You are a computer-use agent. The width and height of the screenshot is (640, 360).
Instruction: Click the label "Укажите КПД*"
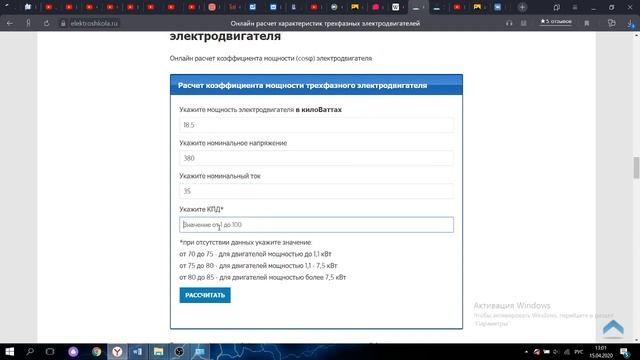point(201,209)
